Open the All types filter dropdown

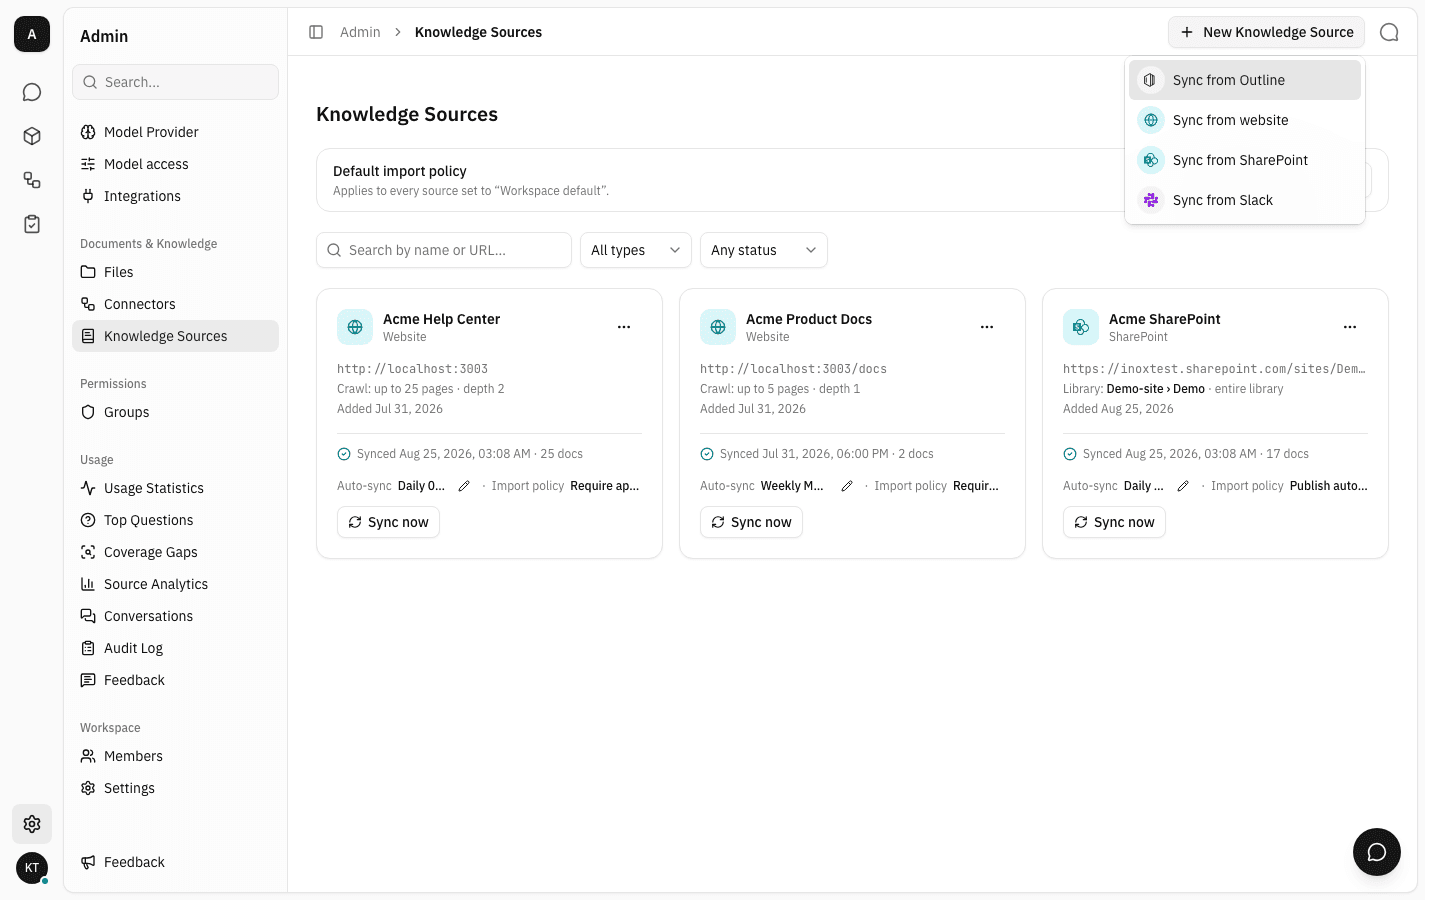pyautogui.click(x=636, y=250)
